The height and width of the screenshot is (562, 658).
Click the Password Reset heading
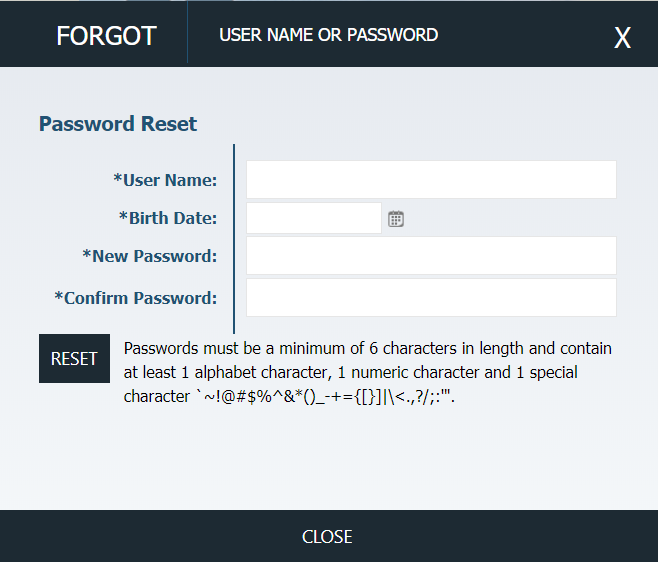click(x=118, y=124)
